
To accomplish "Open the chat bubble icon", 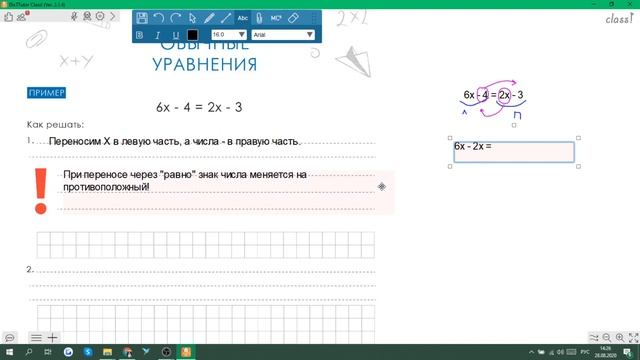I will tap(9, 338).
